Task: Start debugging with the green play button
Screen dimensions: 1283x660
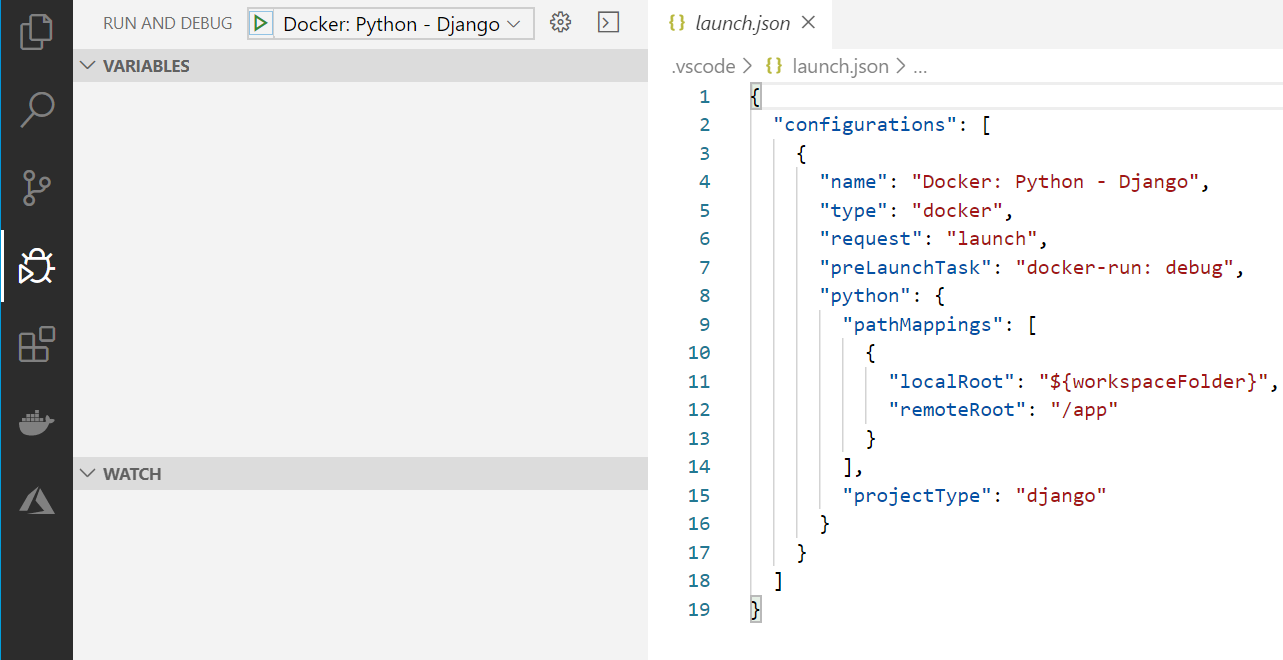Action: (263, 22)
